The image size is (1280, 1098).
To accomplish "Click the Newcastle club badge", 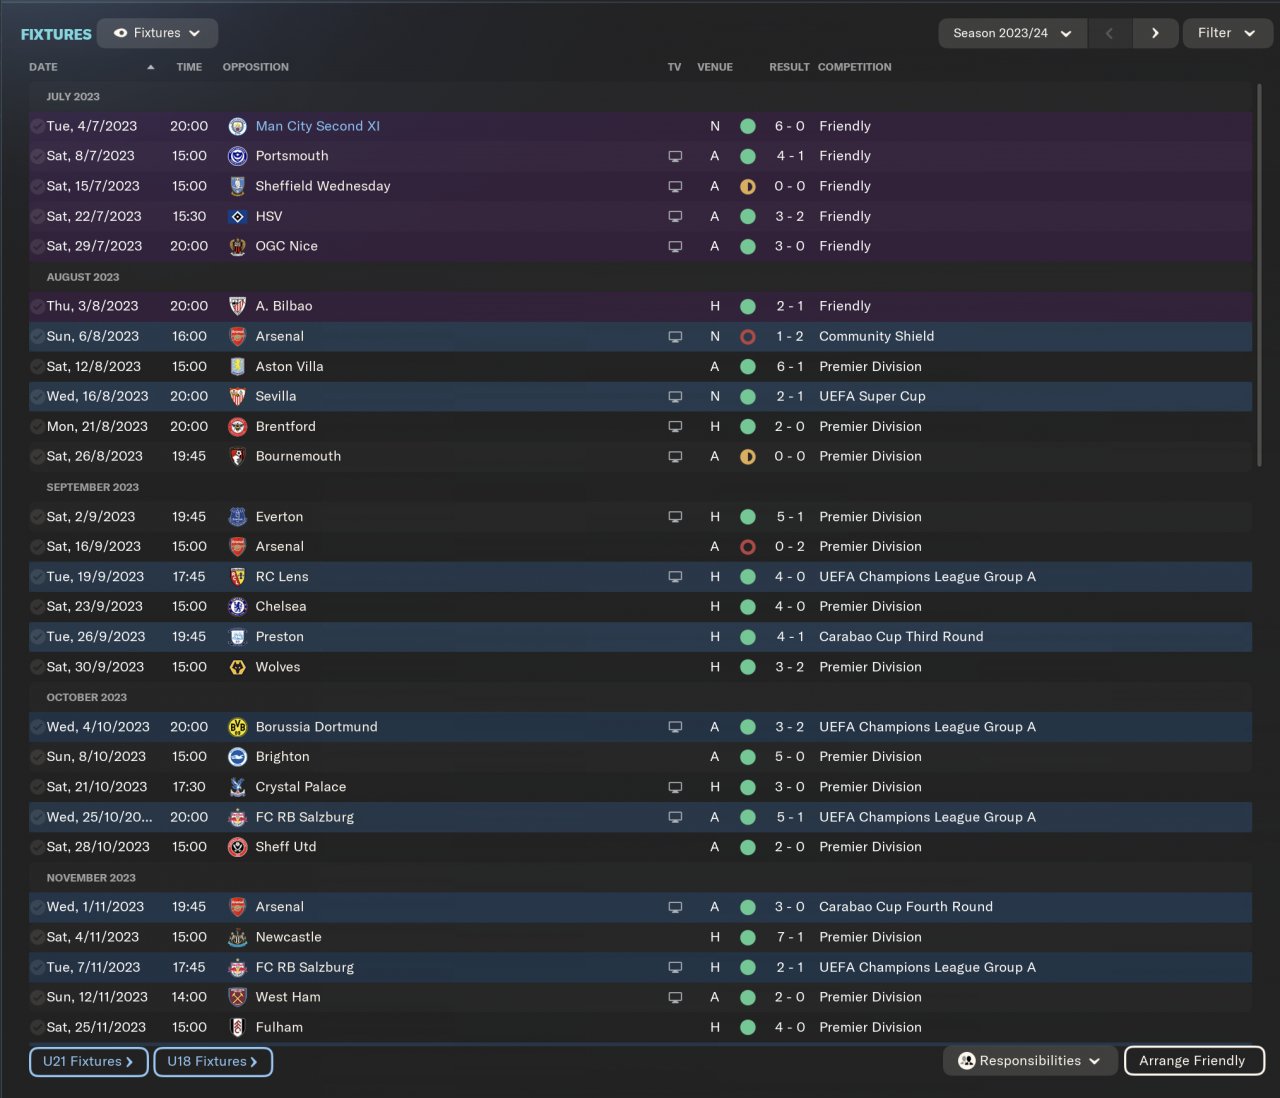I will (x=237, y=937).
